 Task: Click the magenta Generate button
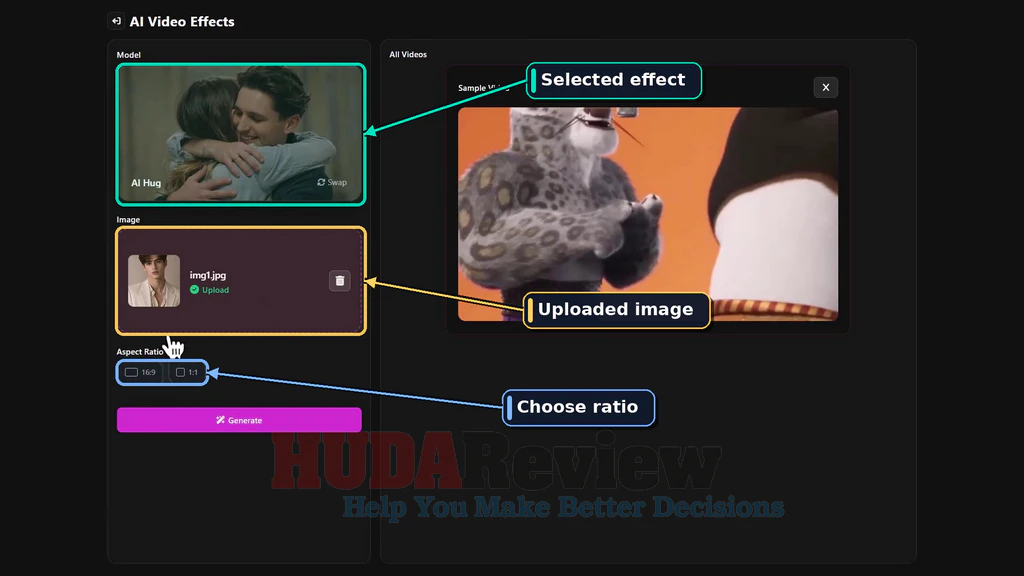(239, 420)
